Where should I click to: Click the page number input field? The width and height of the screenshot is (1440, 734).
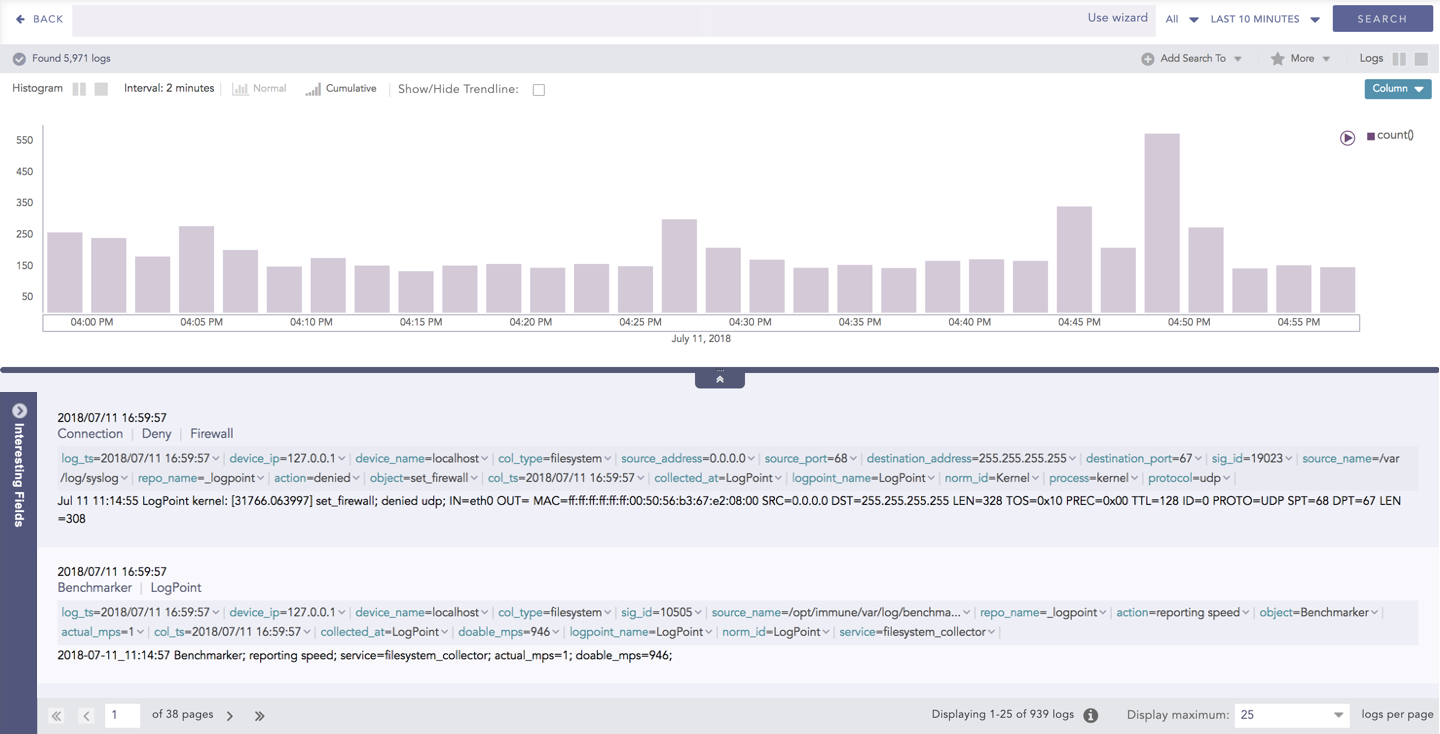(x=122, y=715)
